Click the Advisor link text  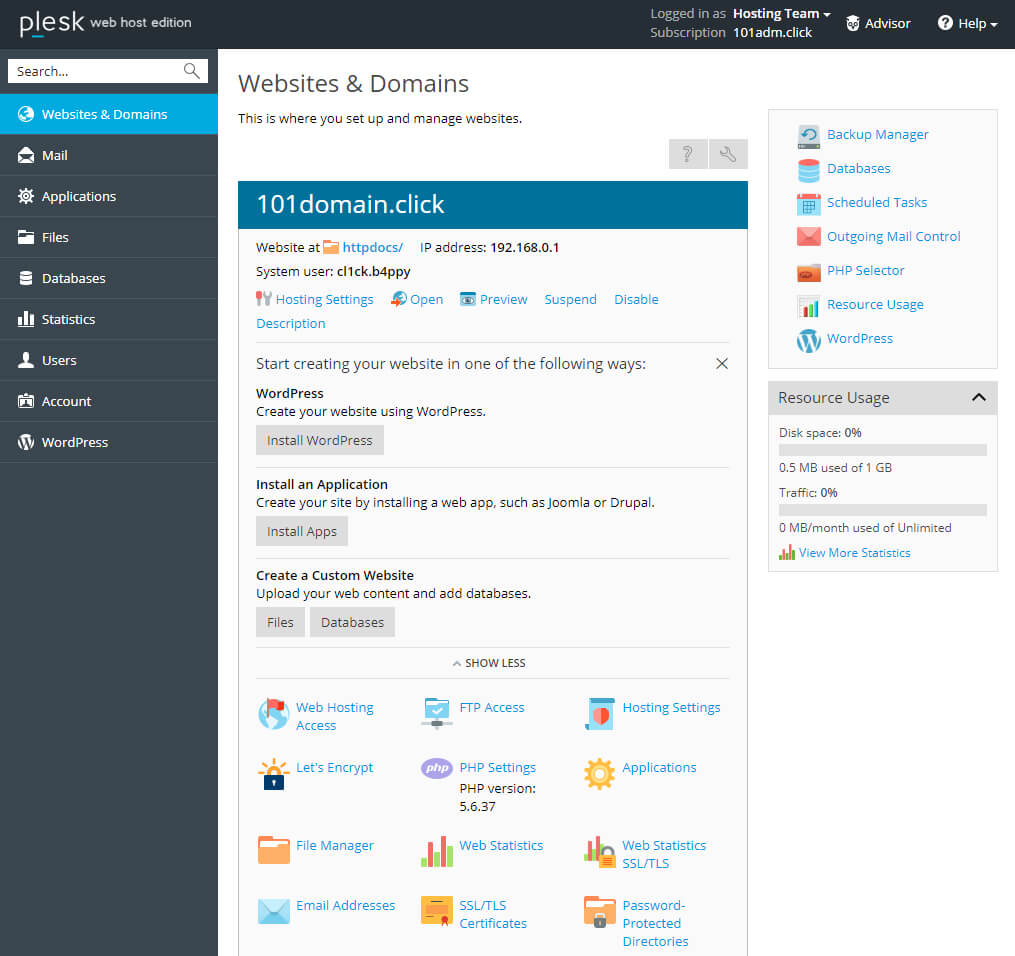coord(887,23)
